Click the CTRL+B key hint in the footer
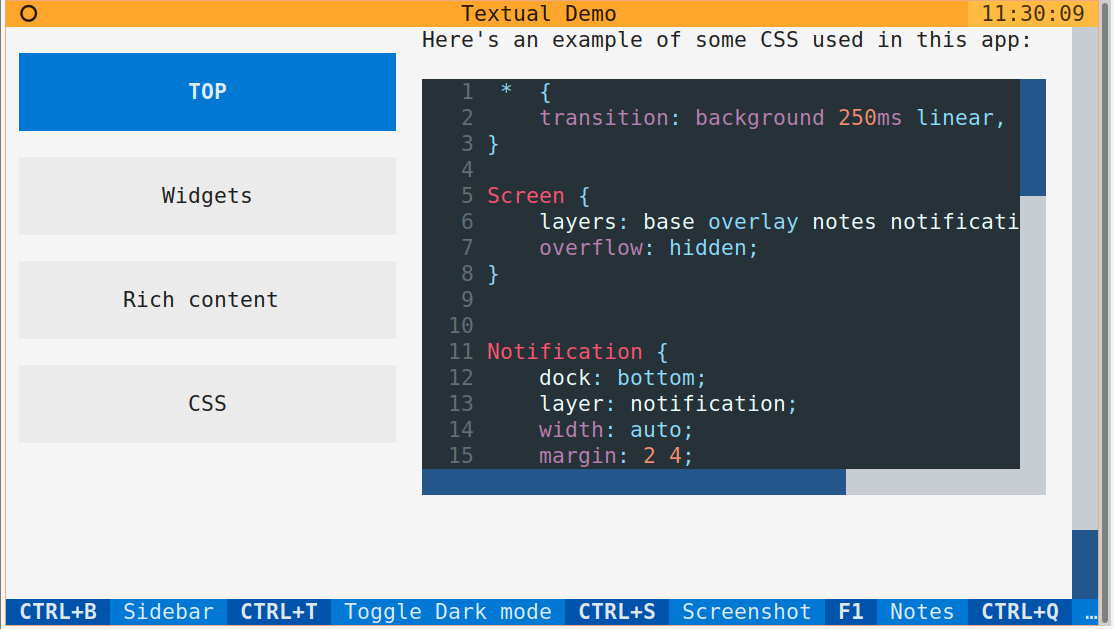The width and height of the screenshot is (1114, 629). tap(57, 612)
